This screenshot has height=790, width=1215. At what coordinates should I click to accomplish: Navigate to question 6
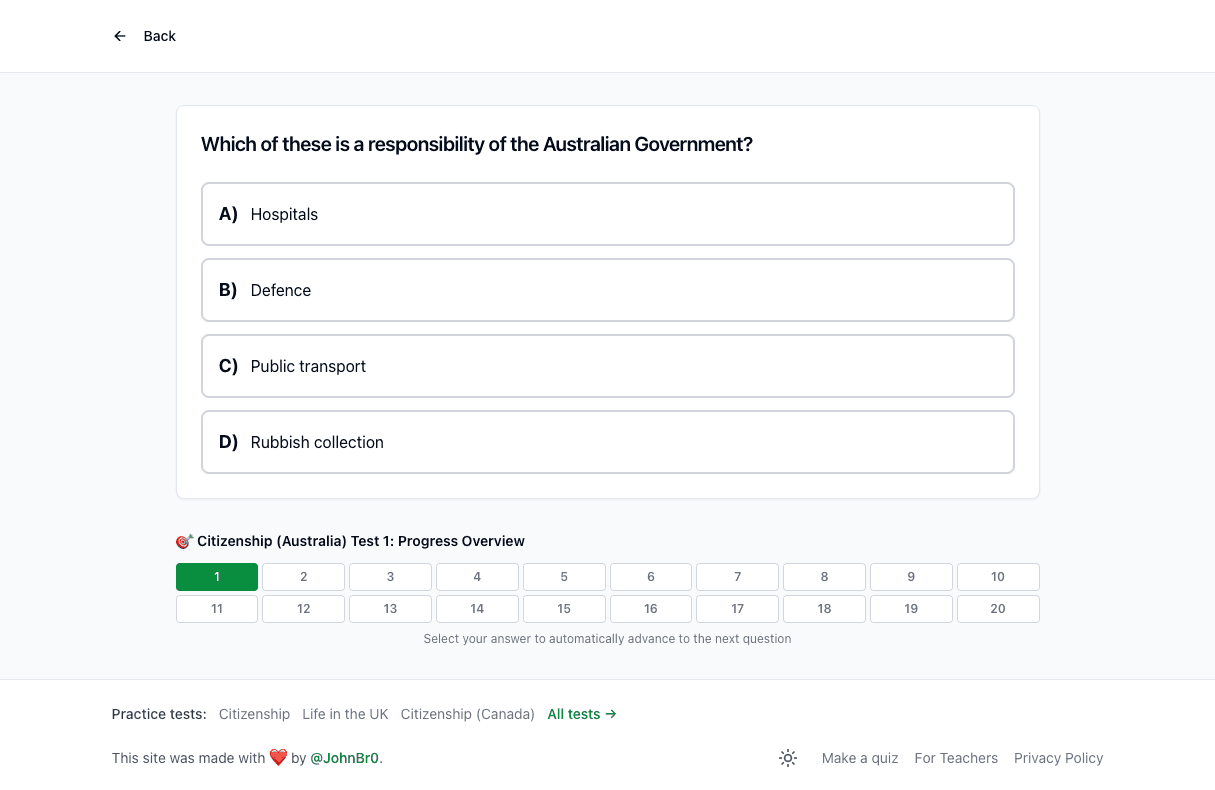pyautogui.click(x=651, y=577)
